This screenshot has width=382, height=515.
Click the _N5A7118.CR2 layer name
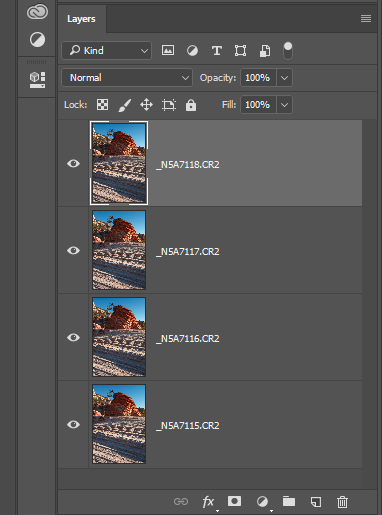[x=188, y=165]
